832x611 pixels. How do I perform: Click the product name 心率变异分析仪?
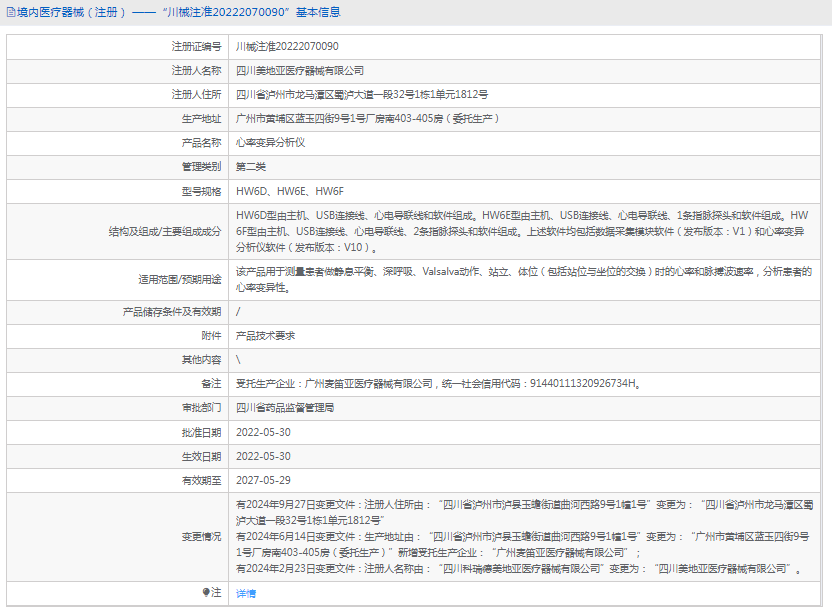pos(271,143)
